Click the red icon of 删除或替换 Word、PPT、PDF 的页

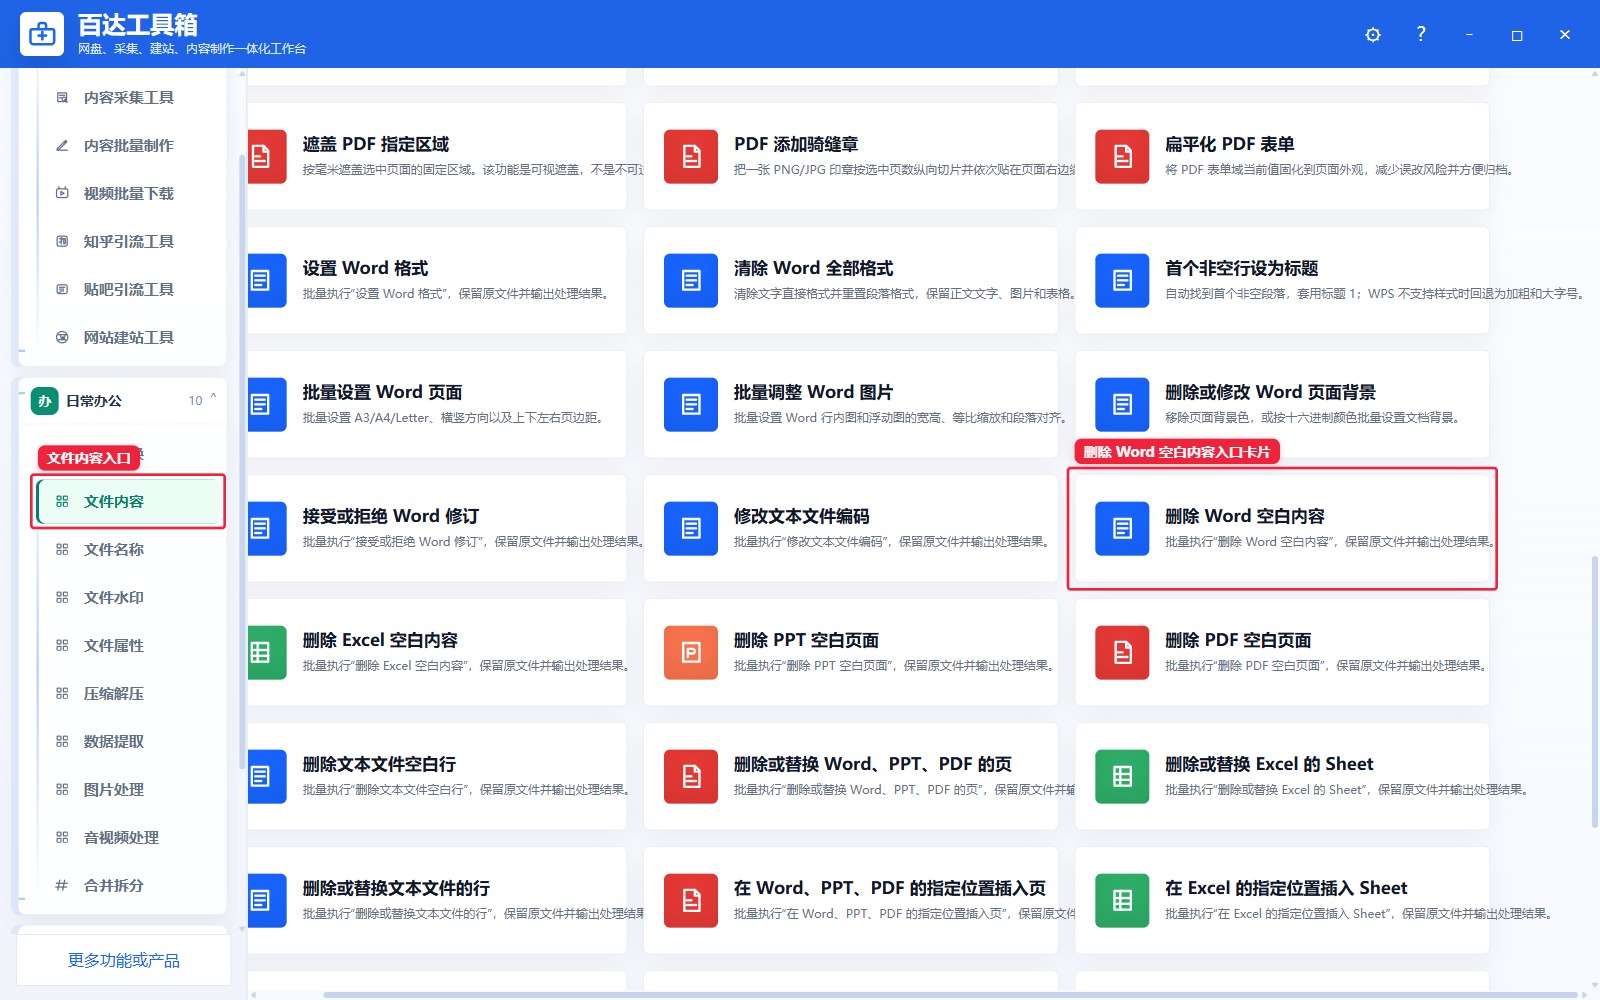coord(691,777)
